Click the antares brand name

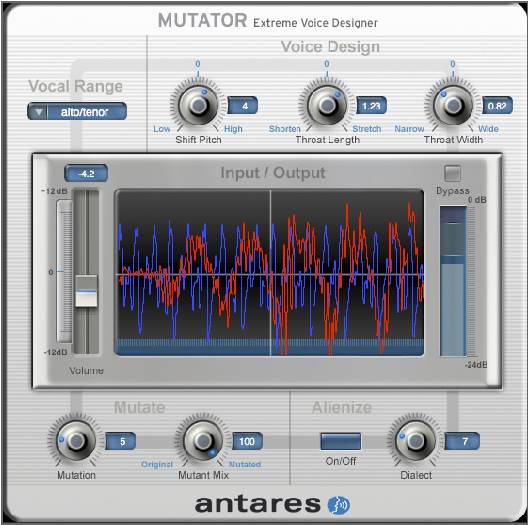tap(258, 504)
